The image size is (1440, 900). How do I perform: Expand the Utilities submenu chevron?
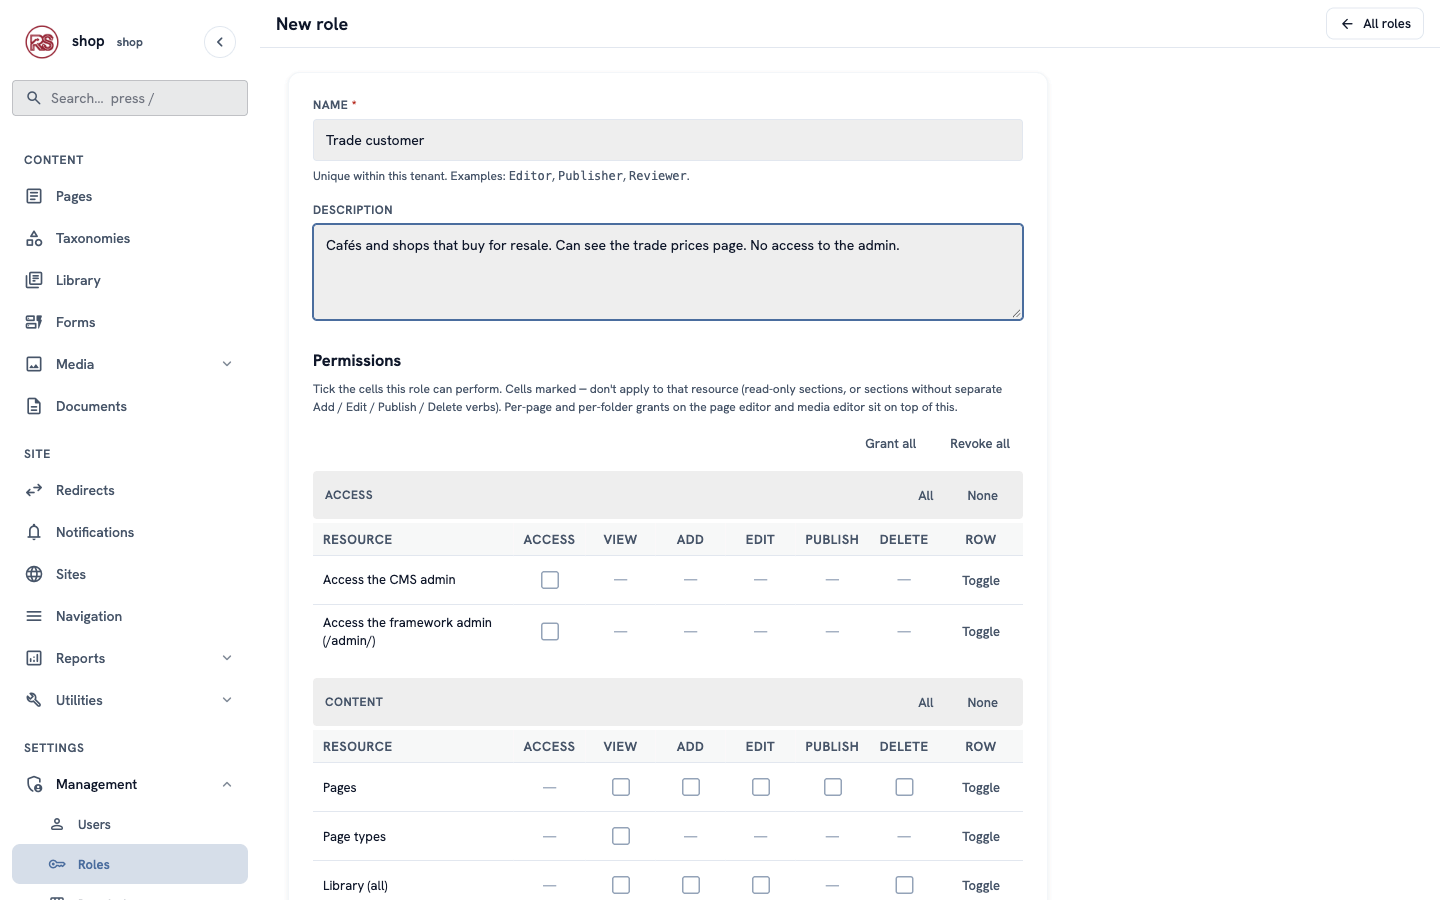227,700
